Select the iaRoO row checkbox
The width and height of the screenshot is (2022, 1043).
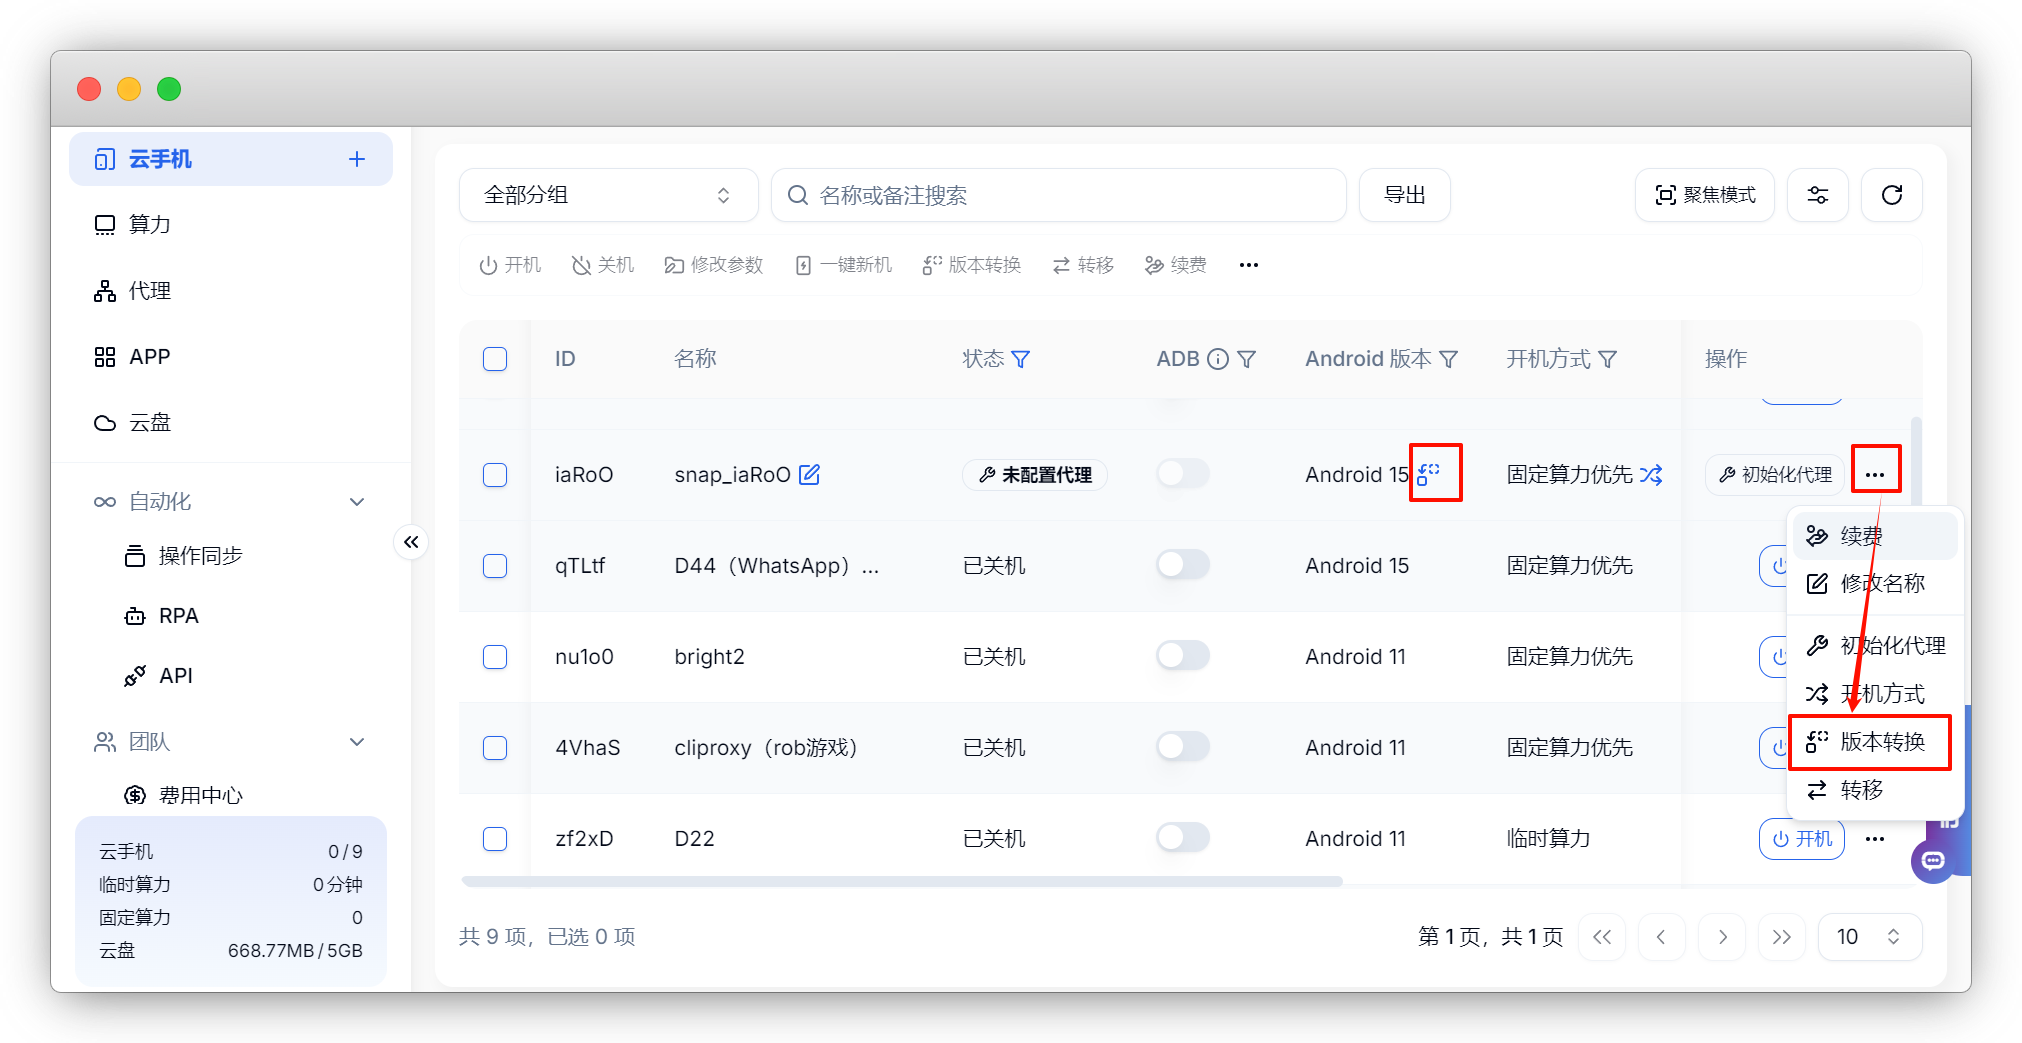pos(495,475)
